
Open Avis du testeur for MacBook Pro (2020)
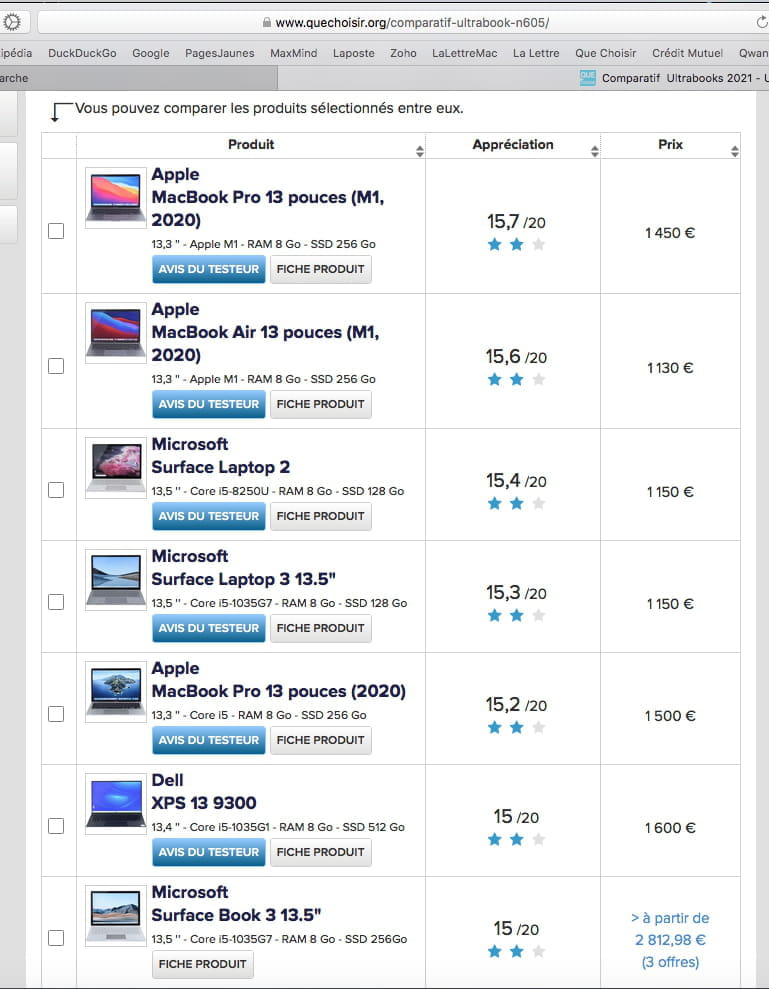[209, 740]
